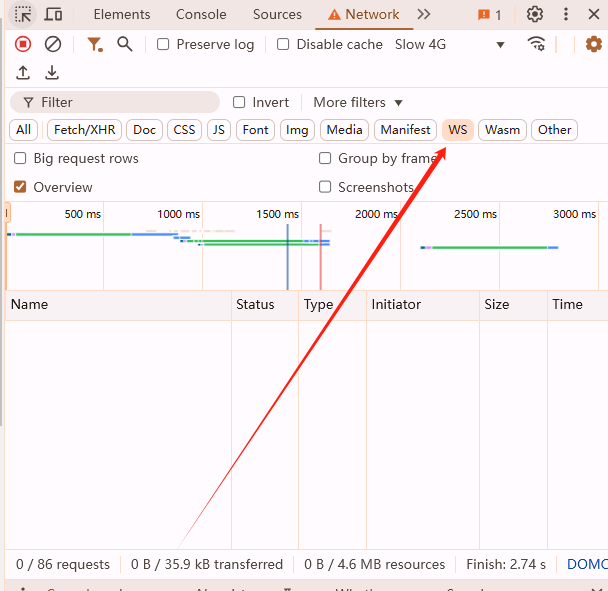Enable Group by frame checkbox
The height and width of the screenshot is (591, 608).
click(x=325, y=158)
